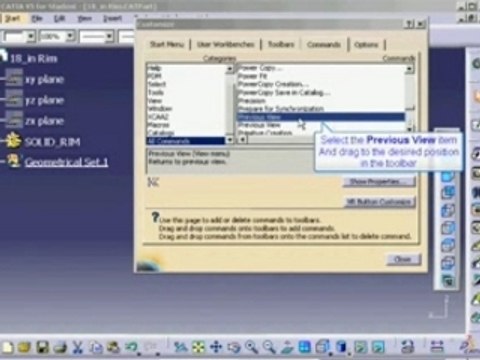Click Commands list horizontal scroll-left arrow
Image resolution: width=480 pixels, height=360 pixels.
(243, 140)
